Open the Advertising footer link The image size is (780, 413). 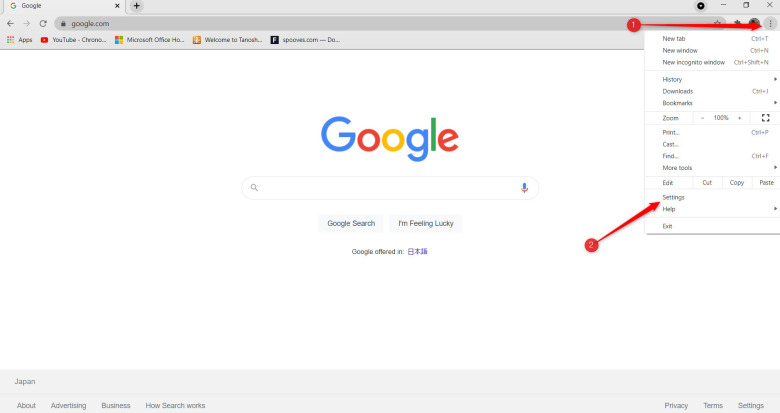(69, 406)
